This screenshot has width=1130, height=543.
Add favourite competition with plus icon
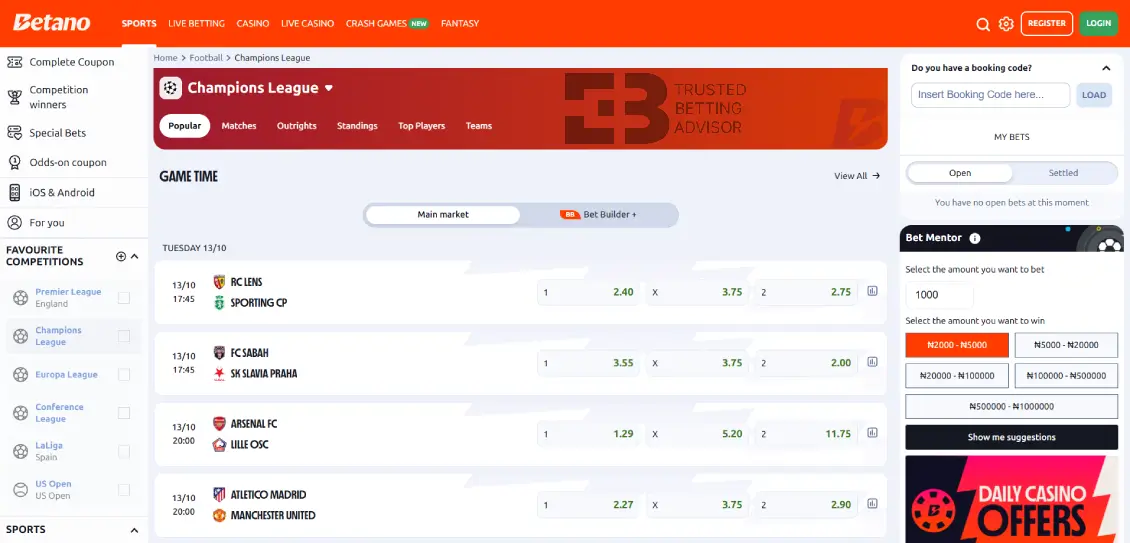point(121,256)
